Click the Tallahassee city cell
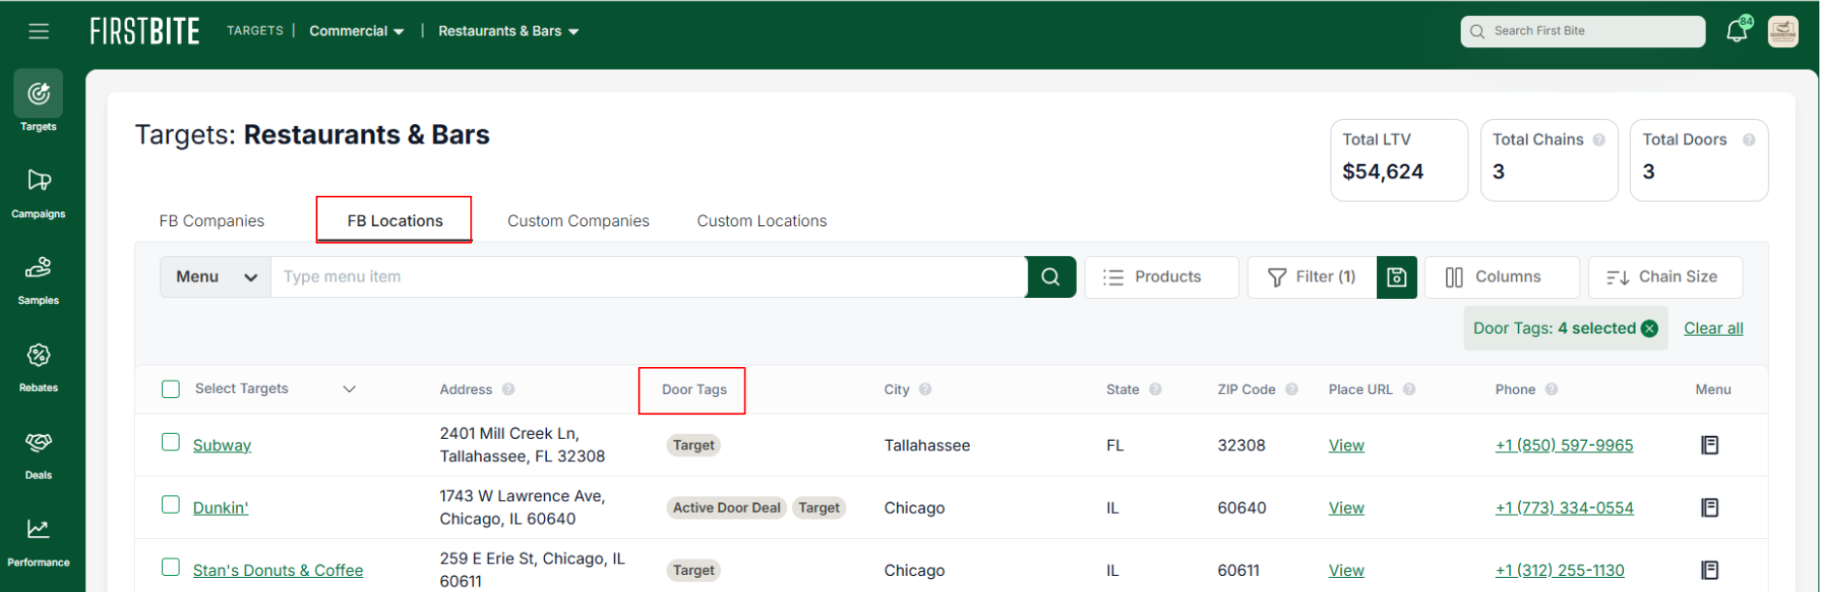 (927, 445)
